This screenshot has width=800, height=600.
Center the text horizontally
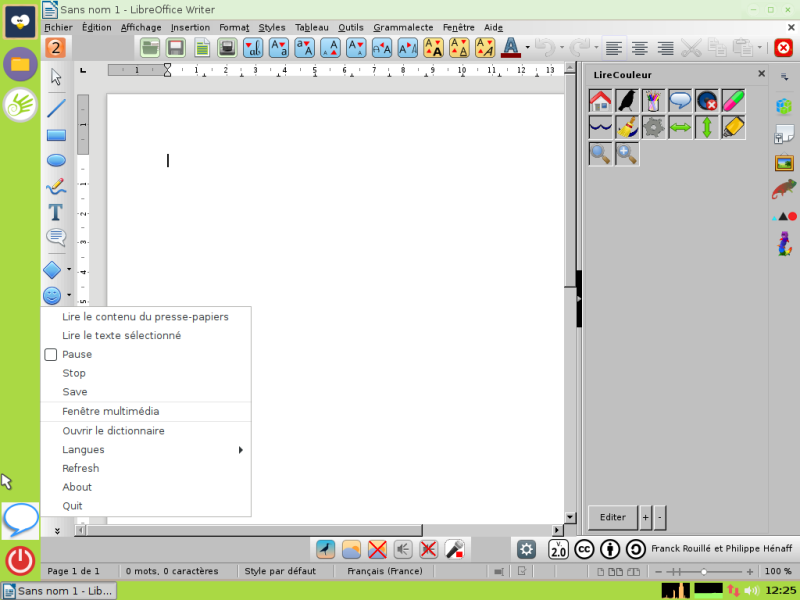click(639, 48)
